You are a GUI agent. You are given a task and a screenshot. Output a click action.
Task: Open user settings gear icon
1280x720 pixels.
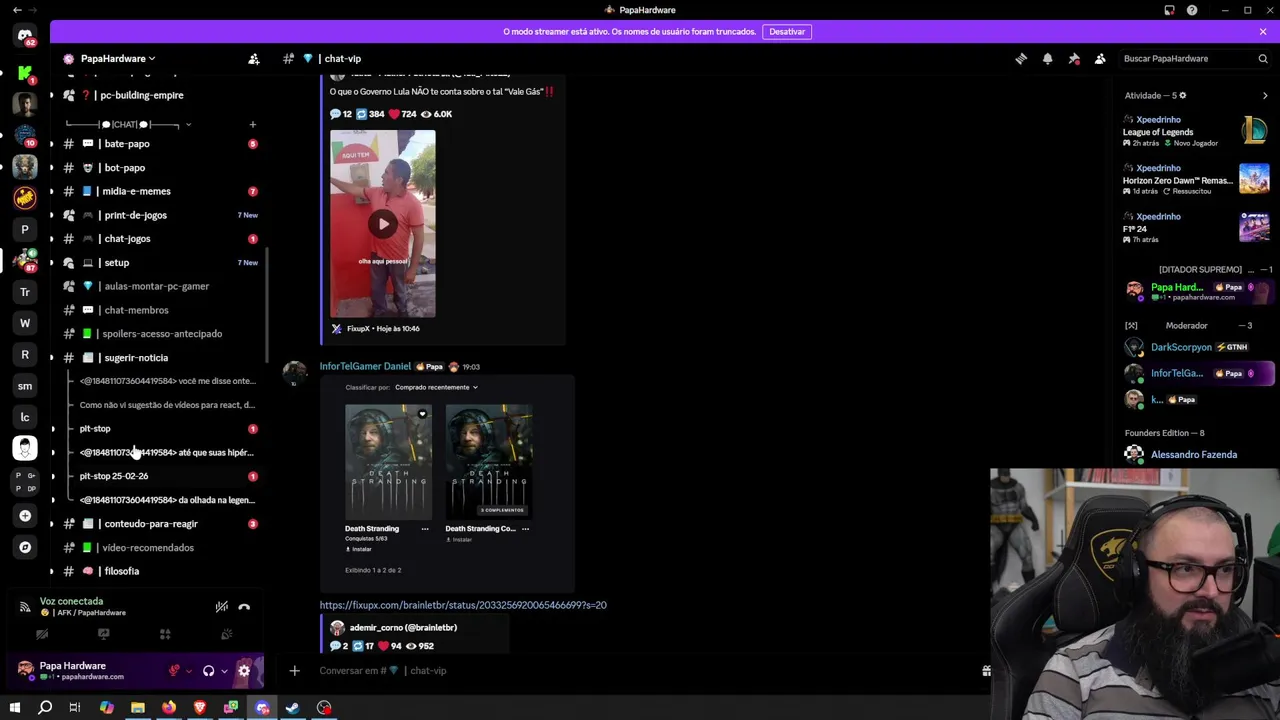coord(244,671)
